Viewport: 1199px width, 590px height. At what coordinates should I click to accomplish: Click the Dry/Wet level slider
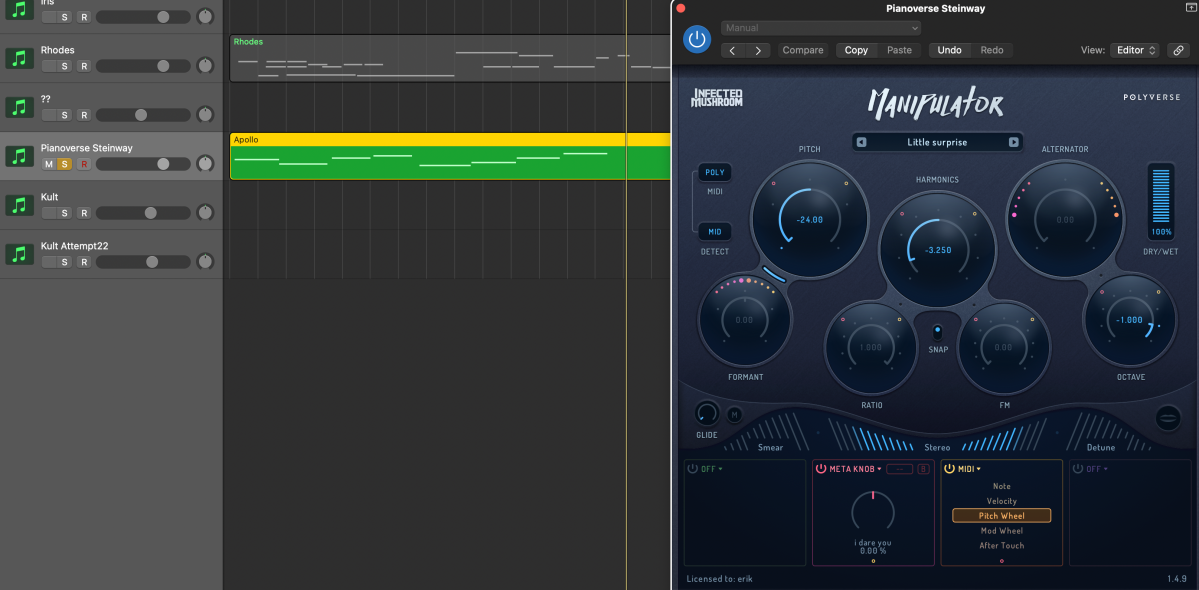pos(1160,195)
